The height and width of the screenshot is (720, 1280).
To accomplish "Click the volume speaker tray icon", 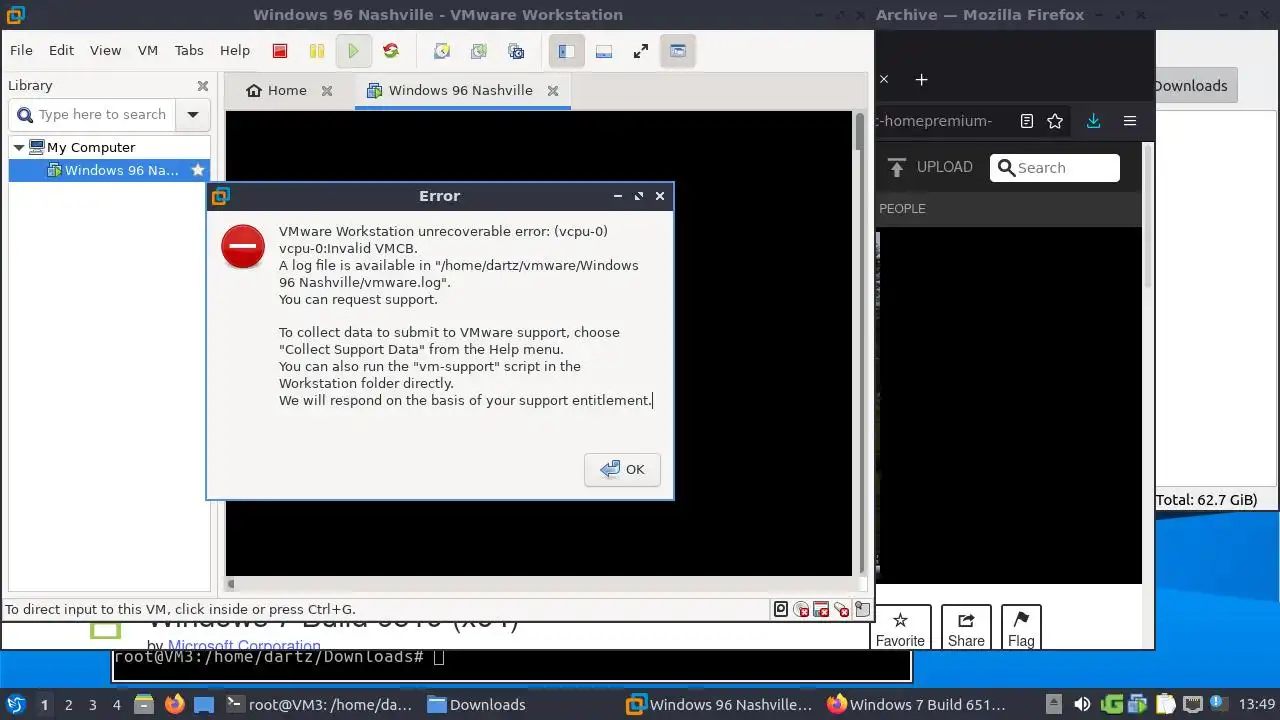I will tap(1083, 704).
